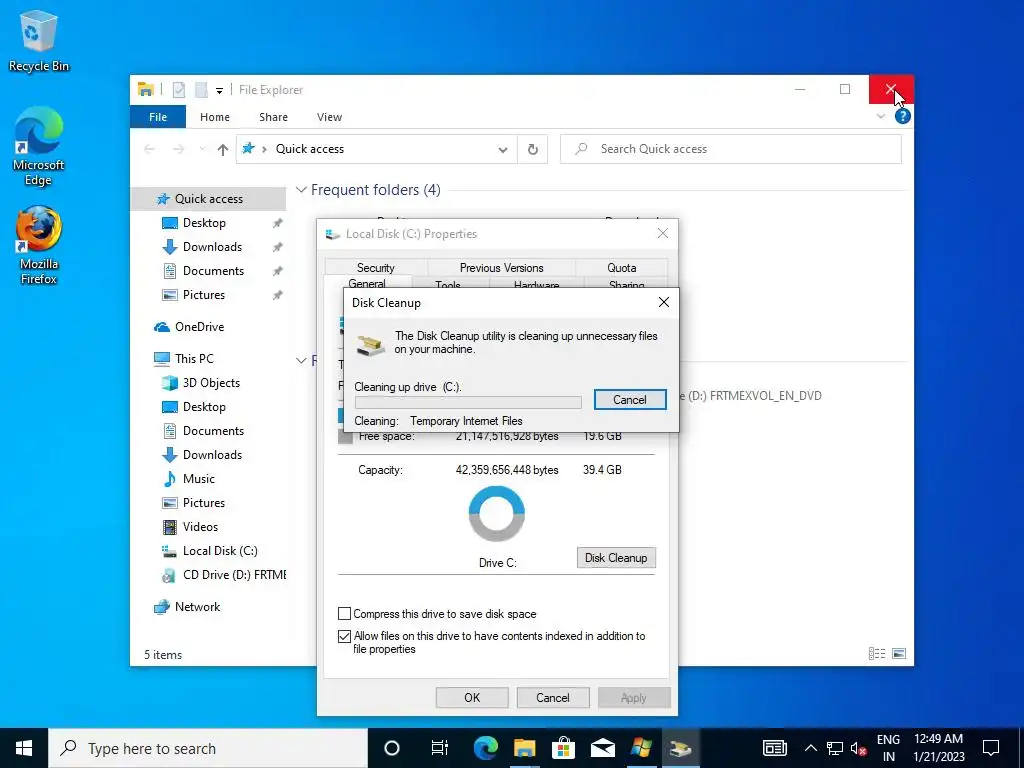Click the Disk Cleanup button in Properties
Viewport: 1024px width, 768px height.
(x=616, y=558)
